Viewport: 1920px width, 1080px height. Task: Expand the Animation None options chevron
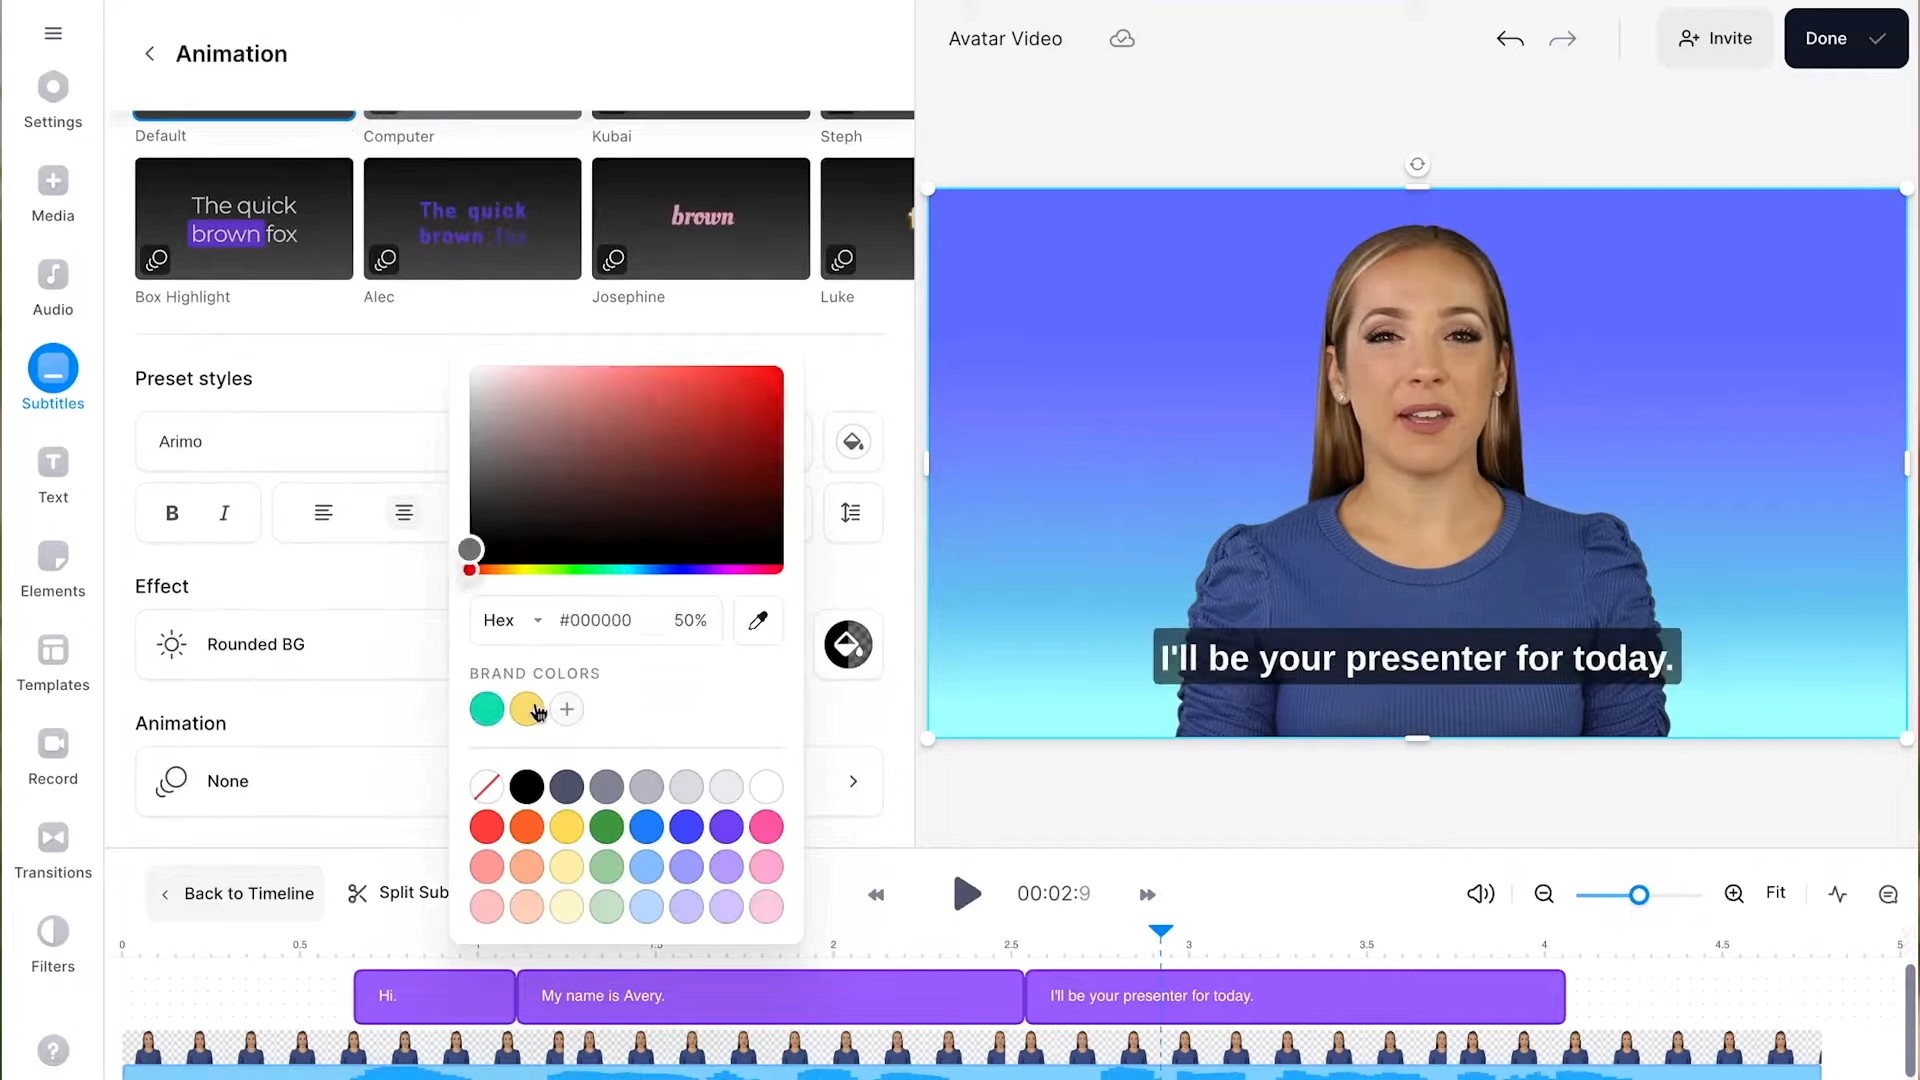point(853,781)
